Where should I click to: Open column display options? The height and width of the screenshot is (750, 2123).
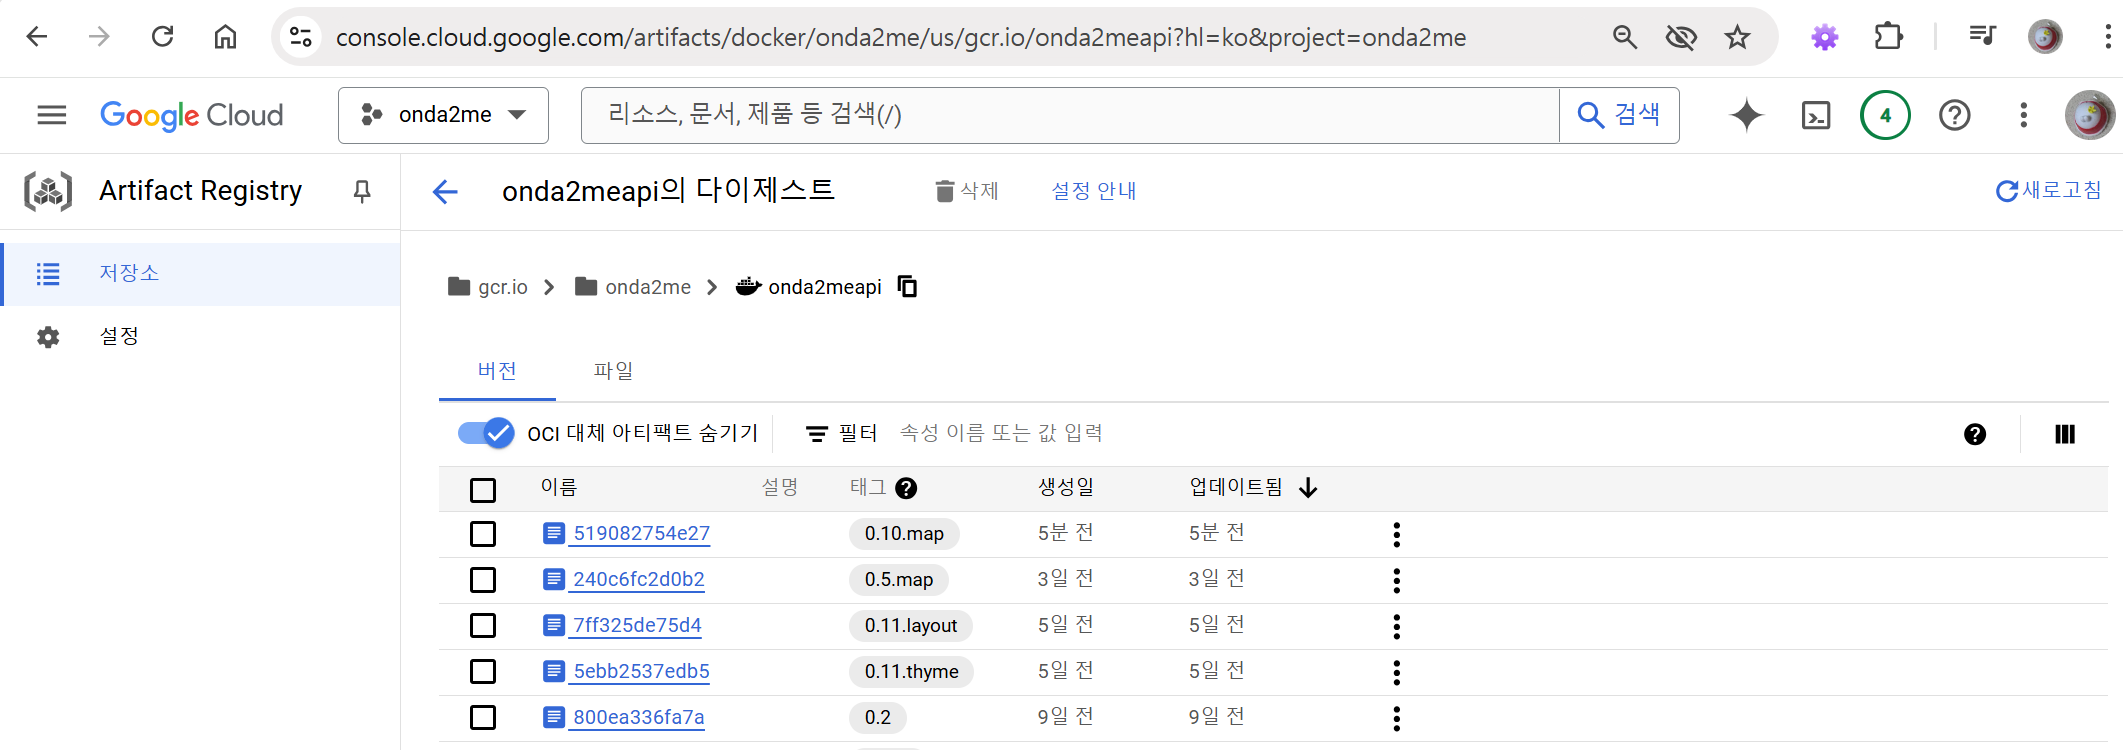point(2065,434)
